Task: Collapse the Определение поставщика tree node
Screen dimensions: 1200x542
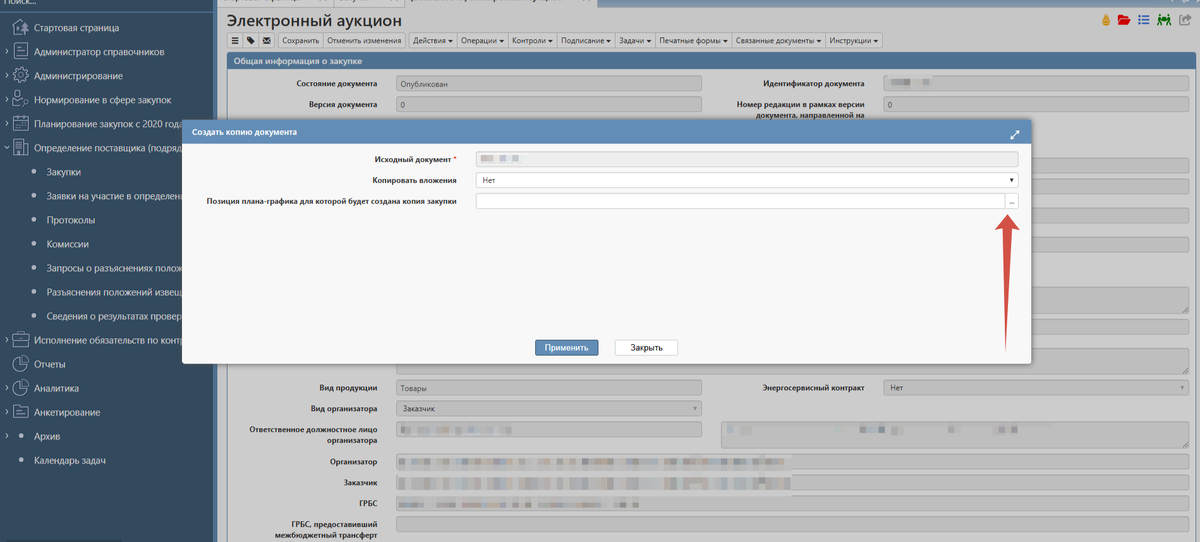Action: coord(7,148)
